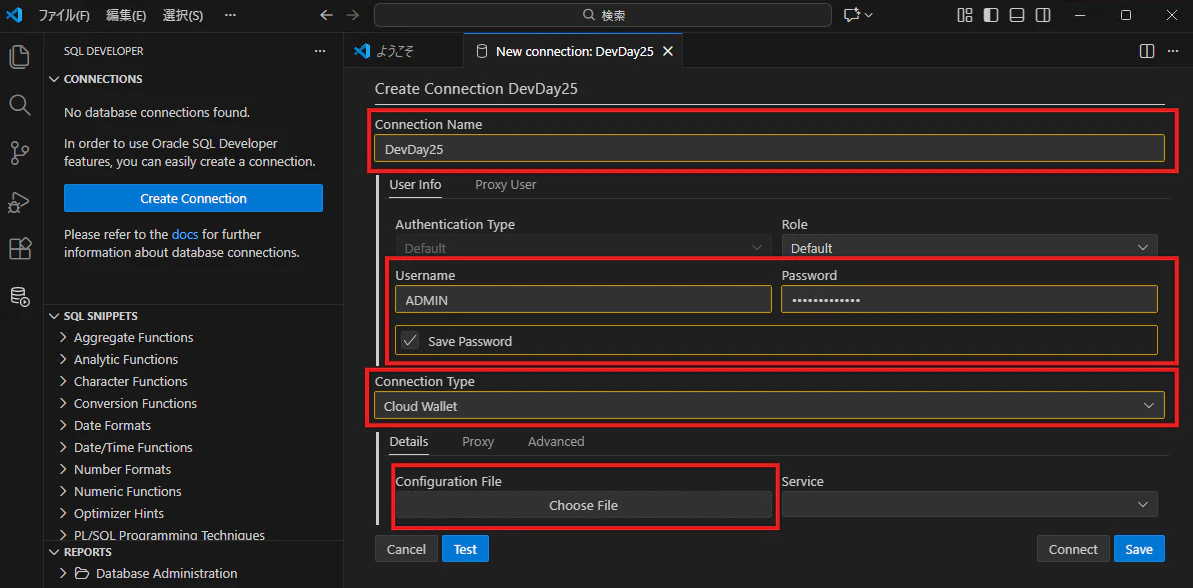Screen dimensions: 1193x588
Task: Expand Date/Time Functions snippets
Action: point(64,447)
